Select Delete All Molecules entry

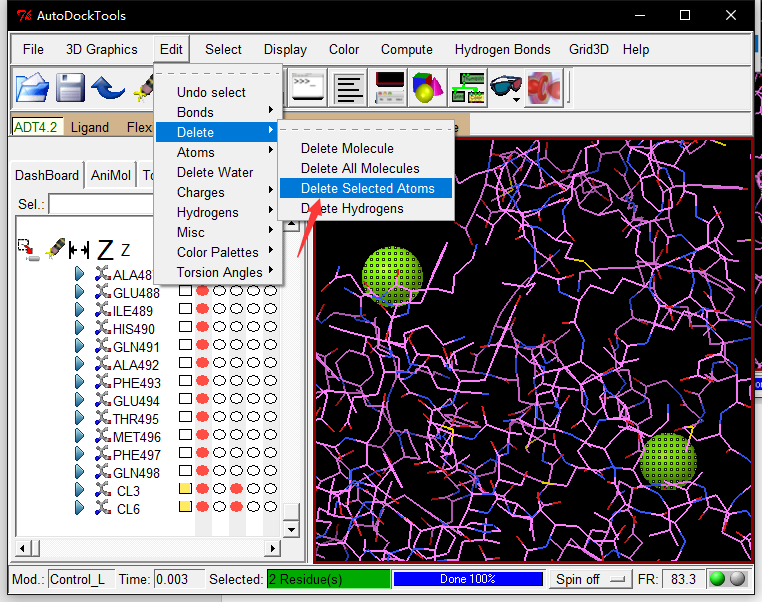(x=366, y=169)
